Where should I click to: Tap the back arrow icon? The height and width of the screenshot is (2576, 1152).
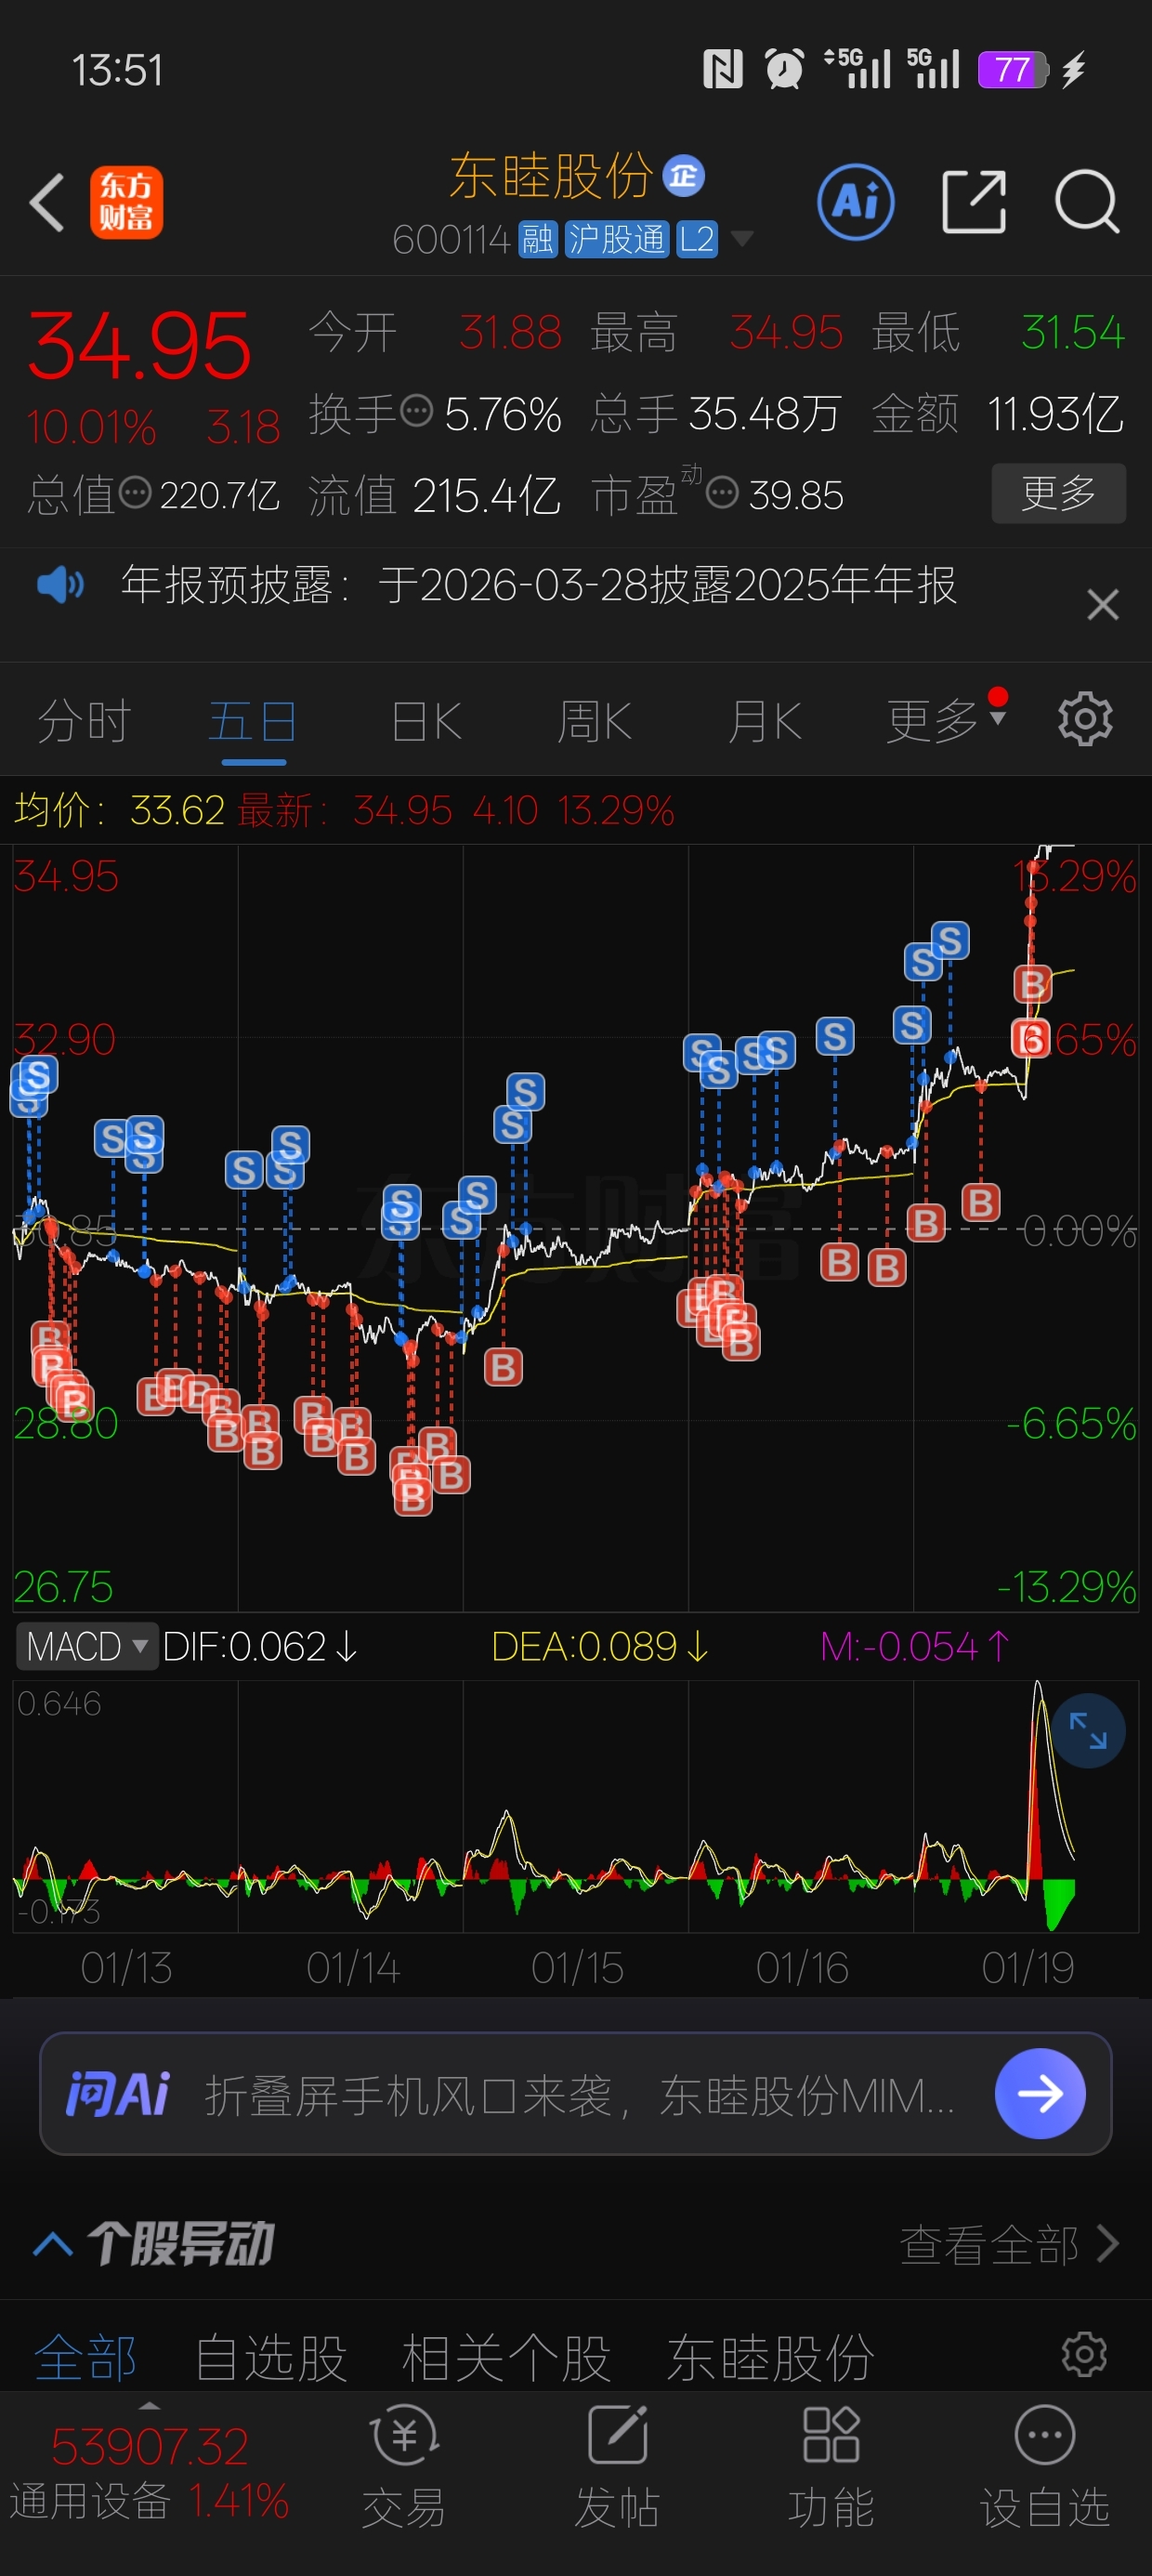(x=47, y=202)
